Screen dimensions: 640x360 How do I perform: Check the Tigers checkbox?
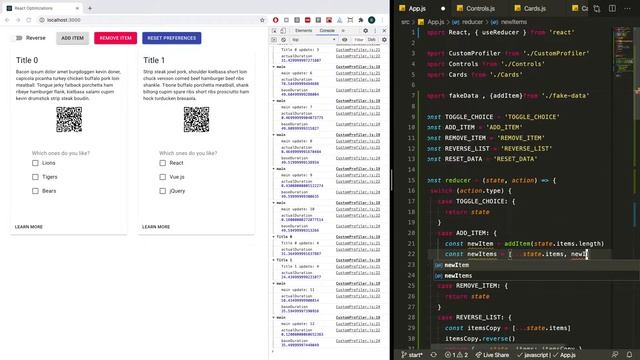pyautogui.click(x=35, y=177)
